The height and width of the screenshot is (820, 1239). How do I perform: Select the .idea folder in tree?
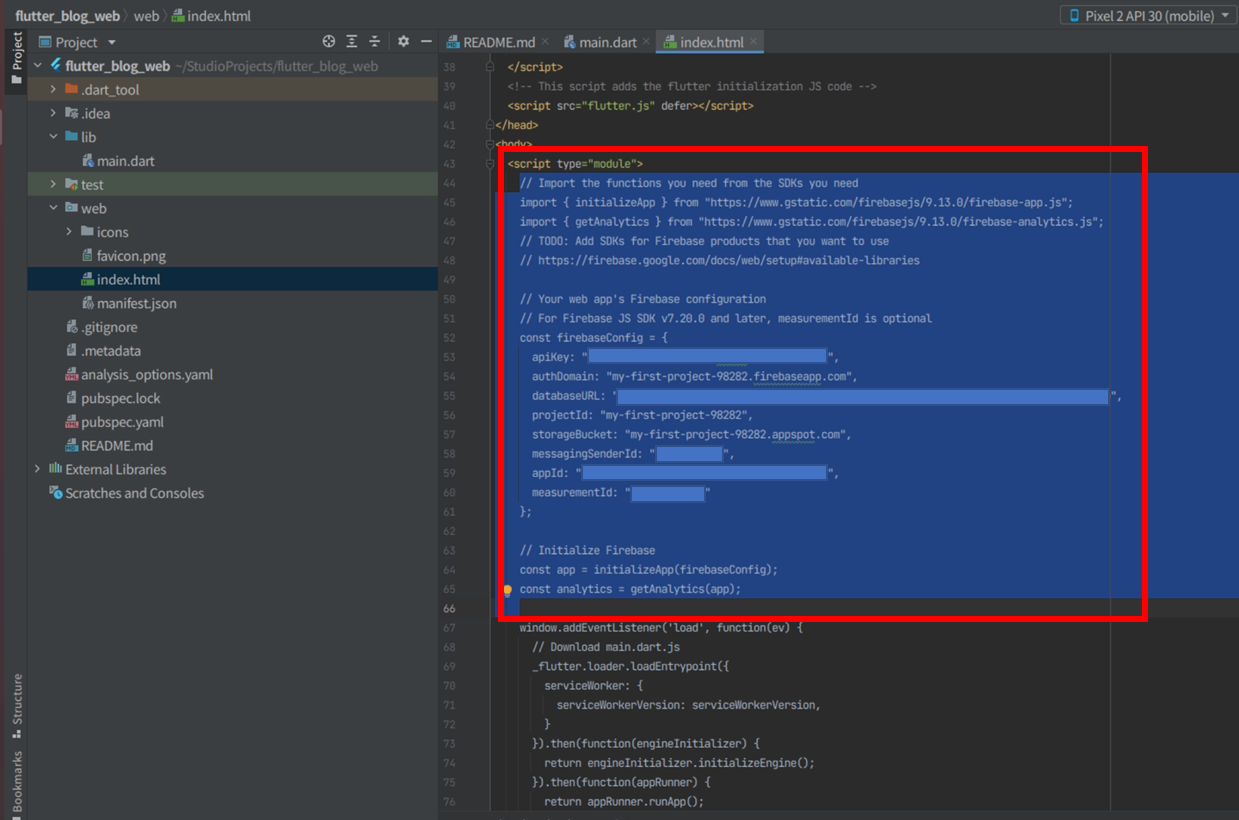96,113
